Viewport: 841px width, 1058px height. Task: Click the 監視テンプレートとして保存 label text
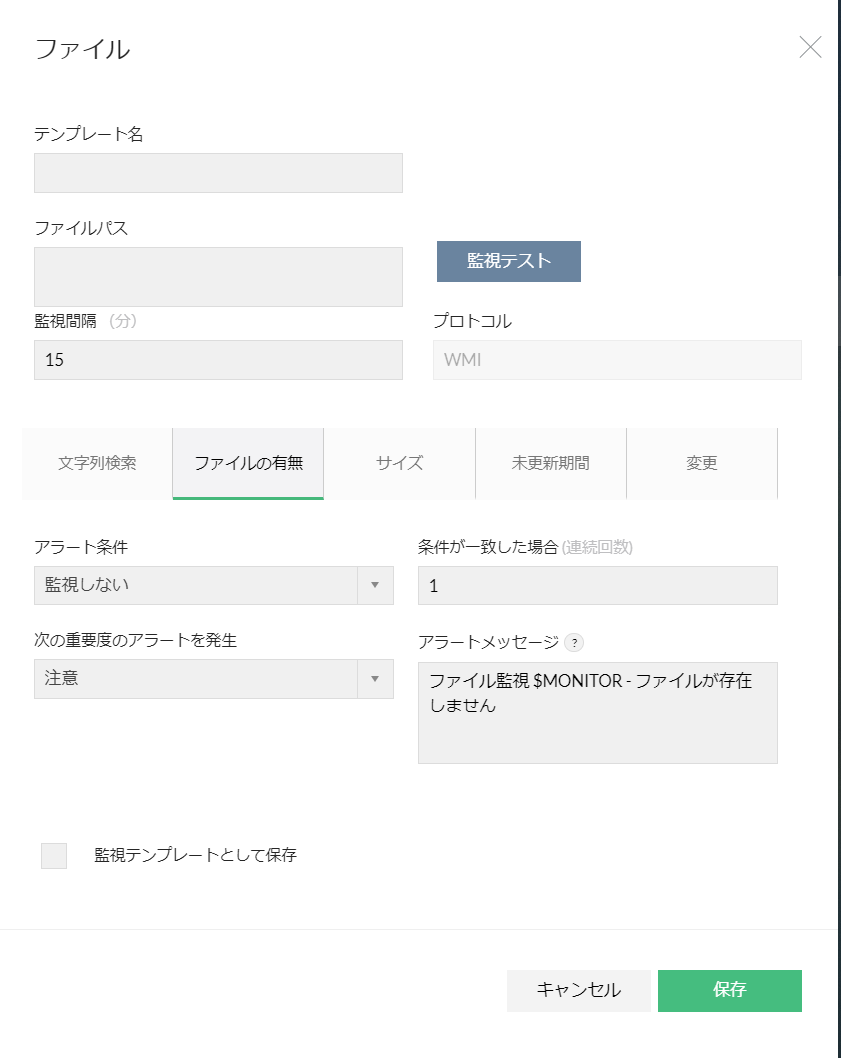pos(195,855)
